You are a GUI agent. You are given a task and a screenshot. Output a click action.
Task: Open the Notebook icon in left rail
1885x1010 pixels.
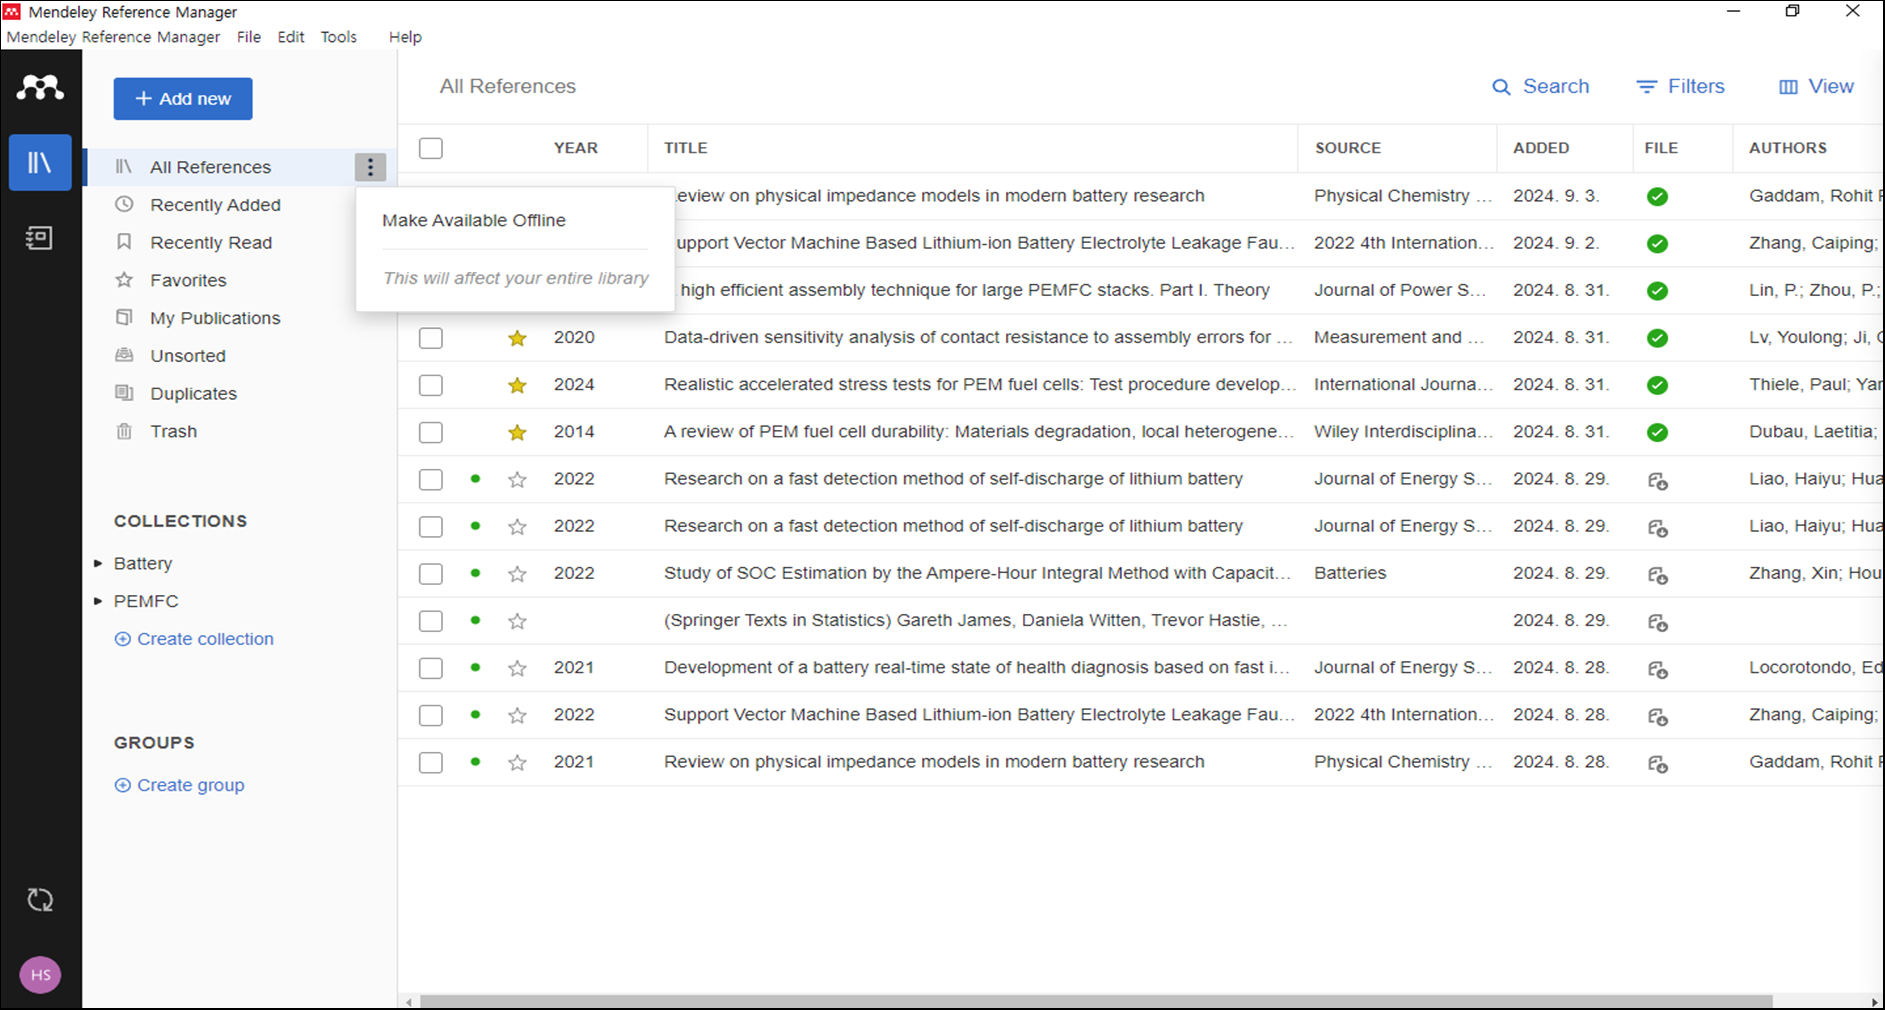tap(40, 238)
